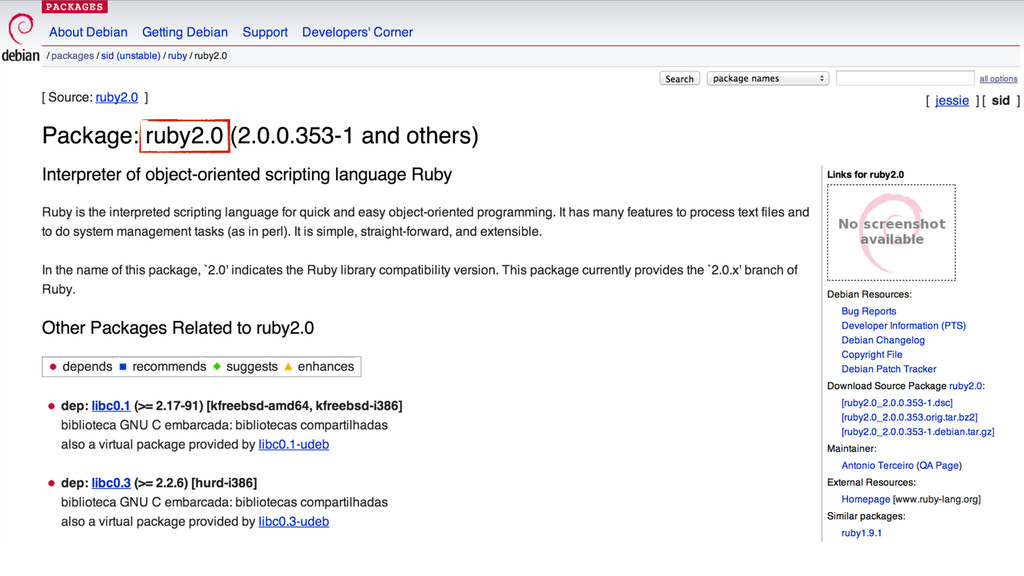Click the red bullet beside libc0.3

coord(51,483)
